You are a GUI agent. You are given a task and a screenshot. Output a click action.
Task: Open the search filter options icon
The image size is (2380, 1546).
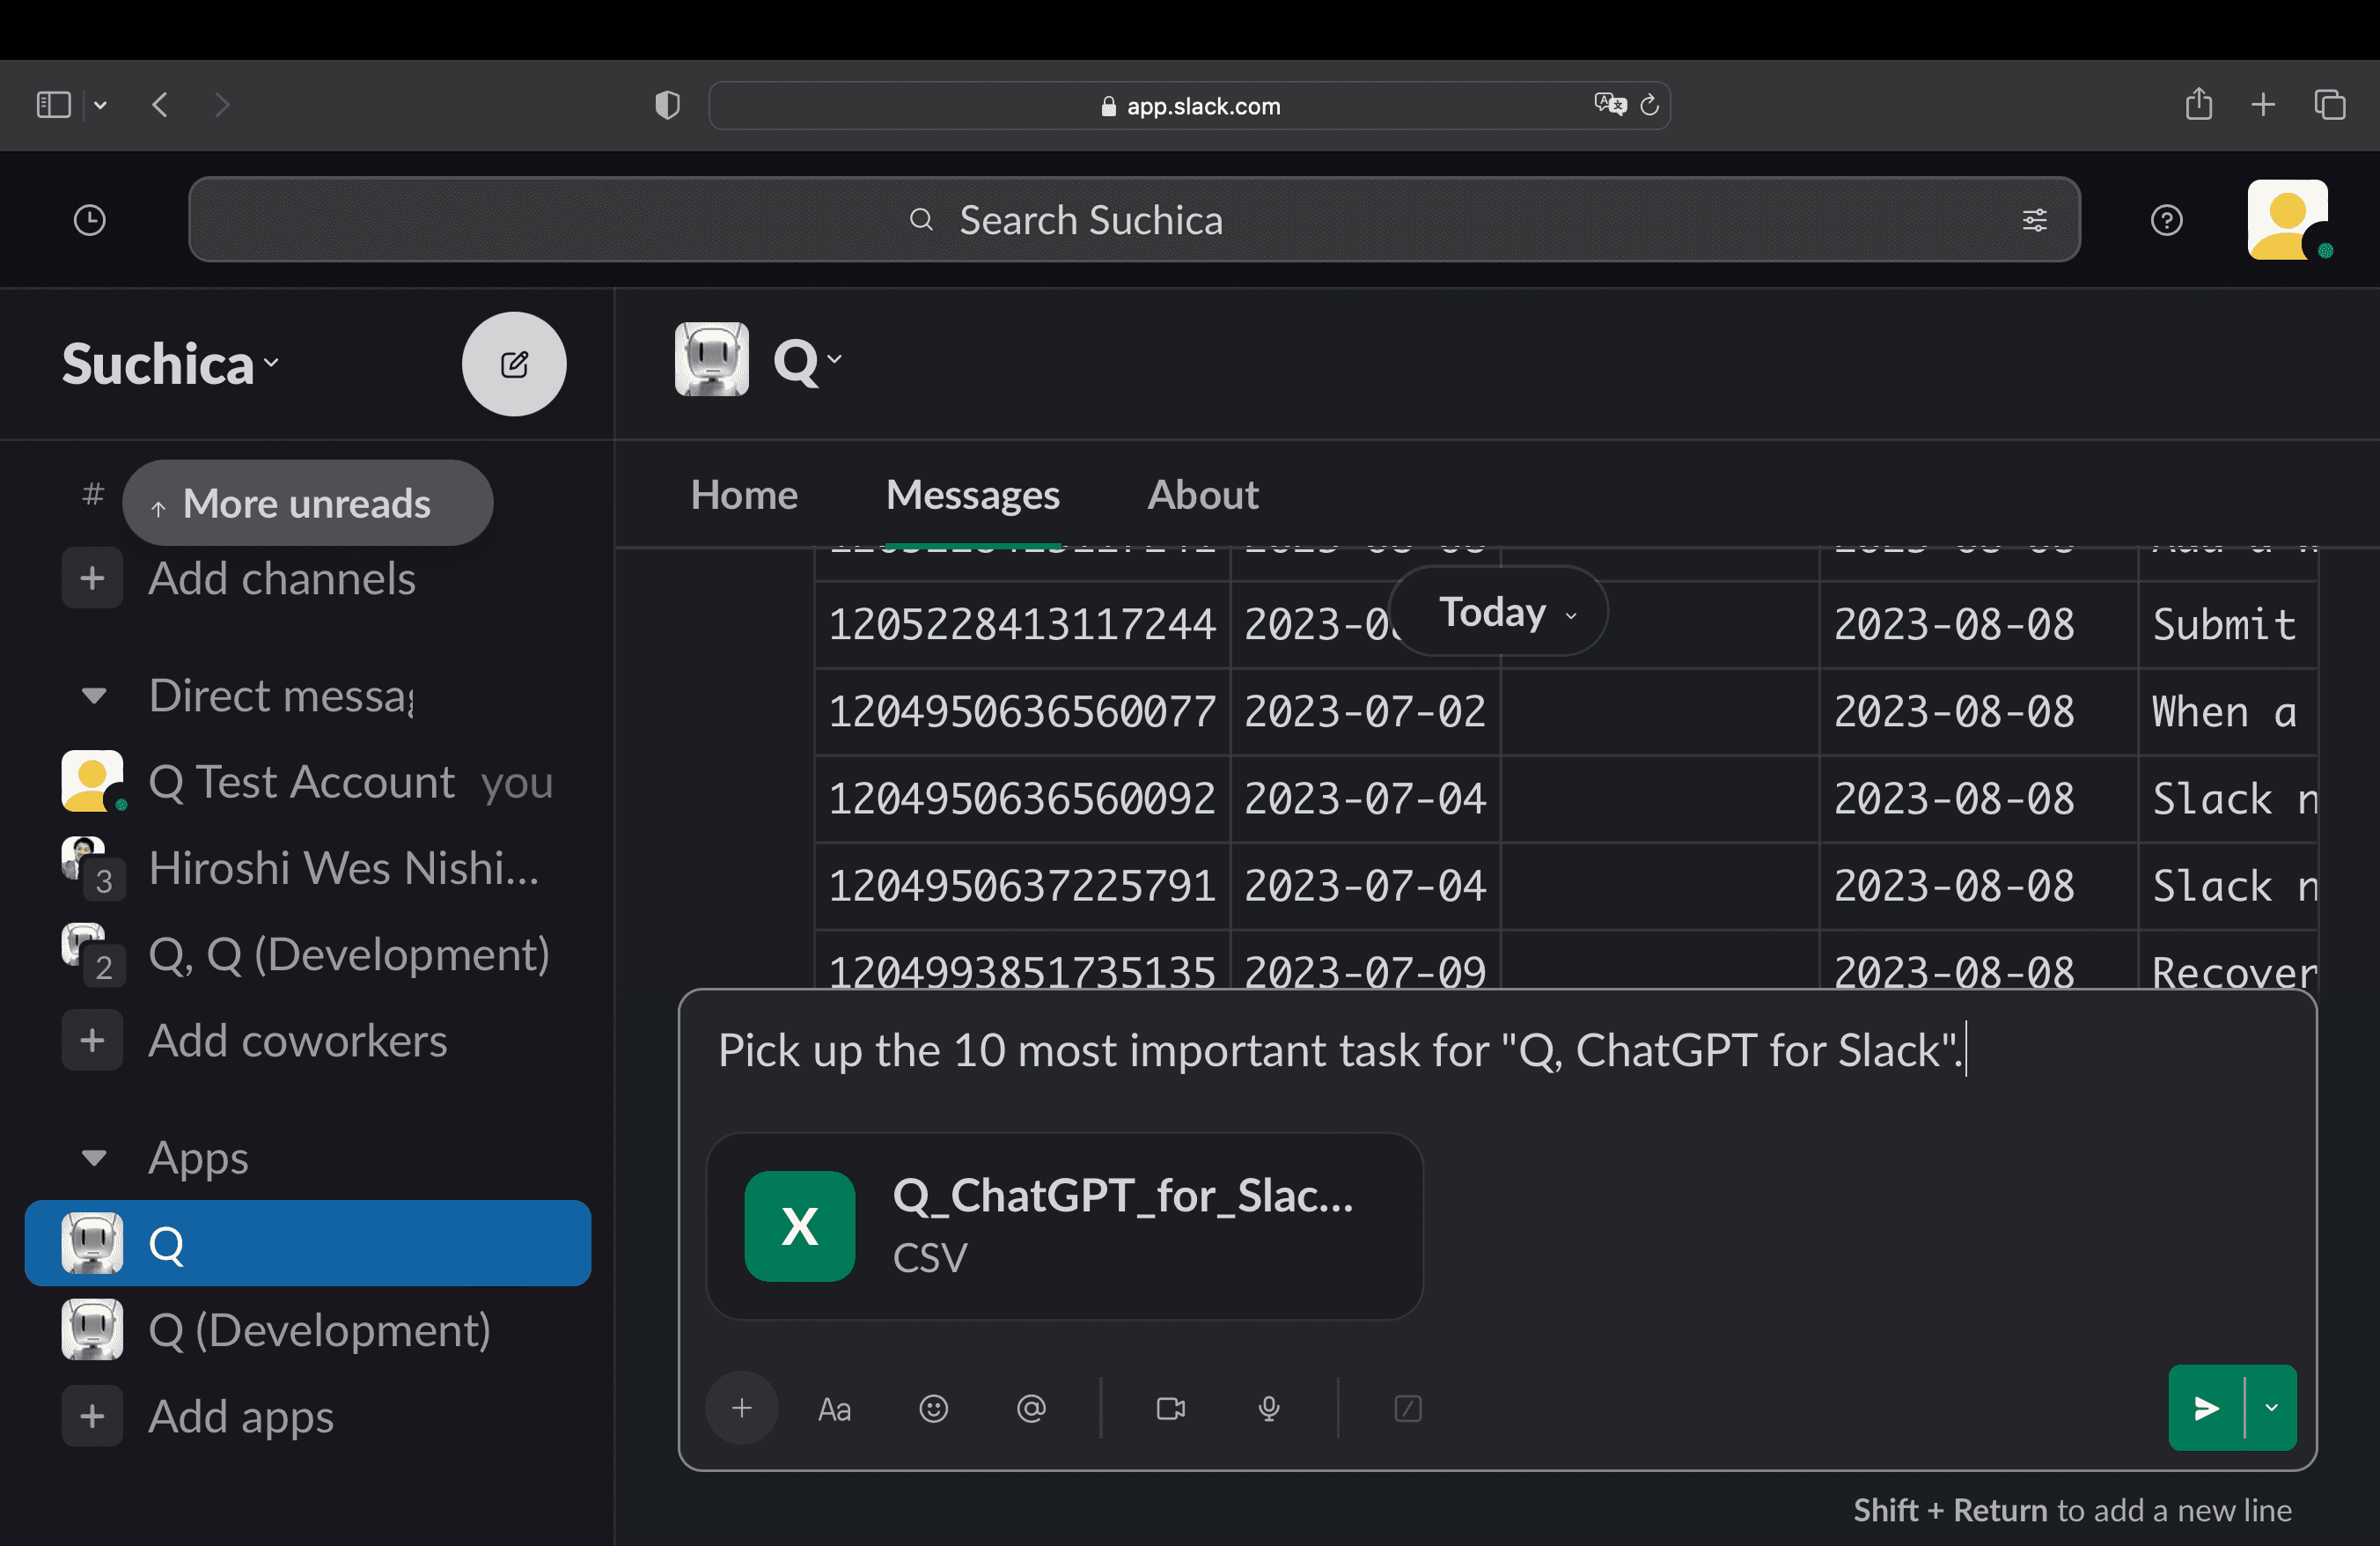[2034, 220]
